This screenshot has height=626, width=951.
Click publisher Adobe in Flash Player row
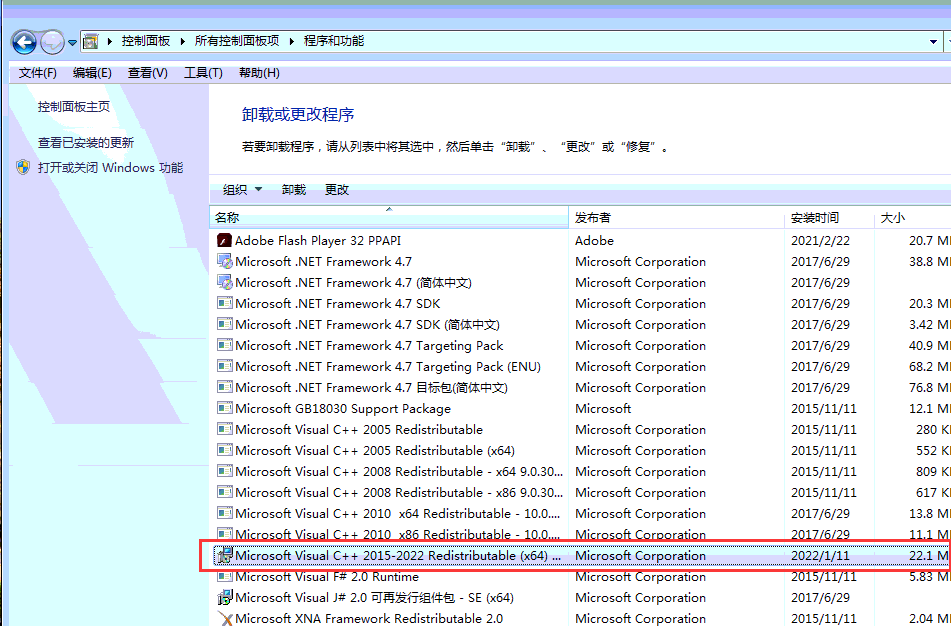pos(594,241)
